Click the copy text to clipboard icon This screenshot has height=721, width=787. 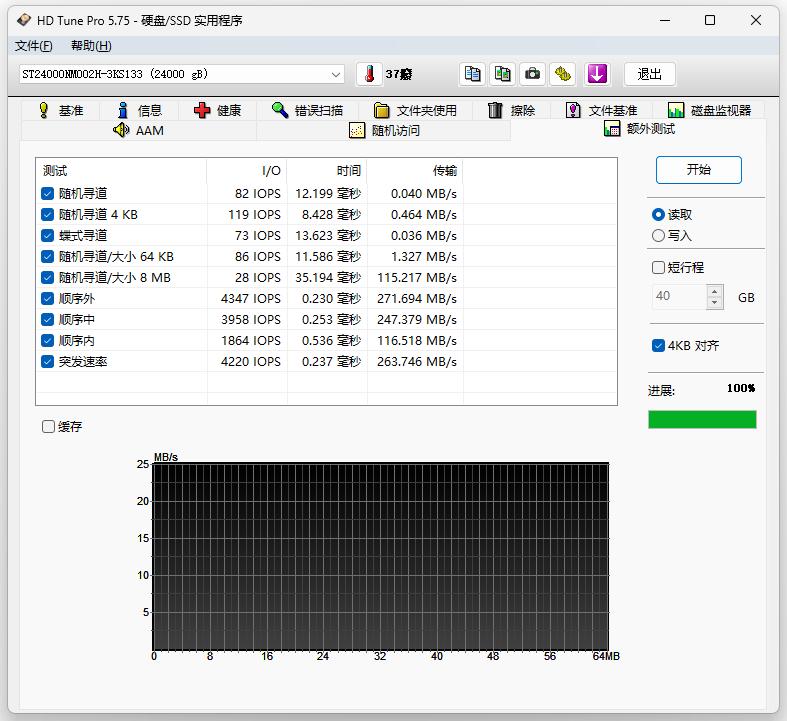pos(473,74)
